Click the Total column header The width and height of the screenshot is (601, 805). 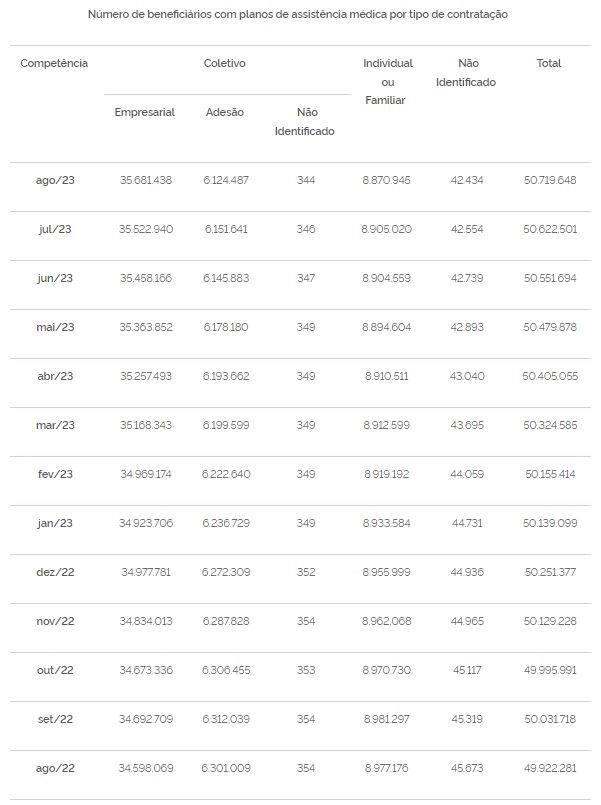(549, 63)
